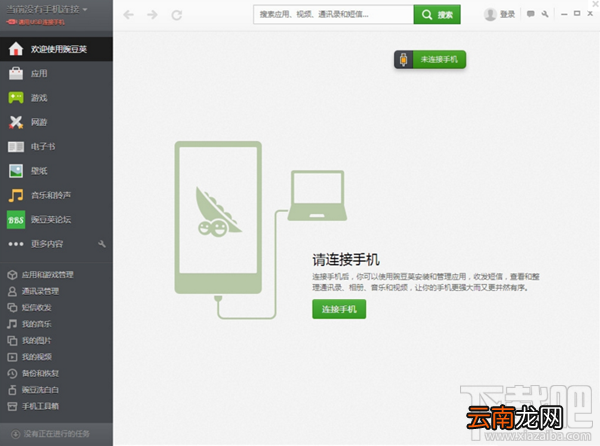Open the feedback speech bubble icon
This screenshot has width=600, height=446.
click(530, 14)
